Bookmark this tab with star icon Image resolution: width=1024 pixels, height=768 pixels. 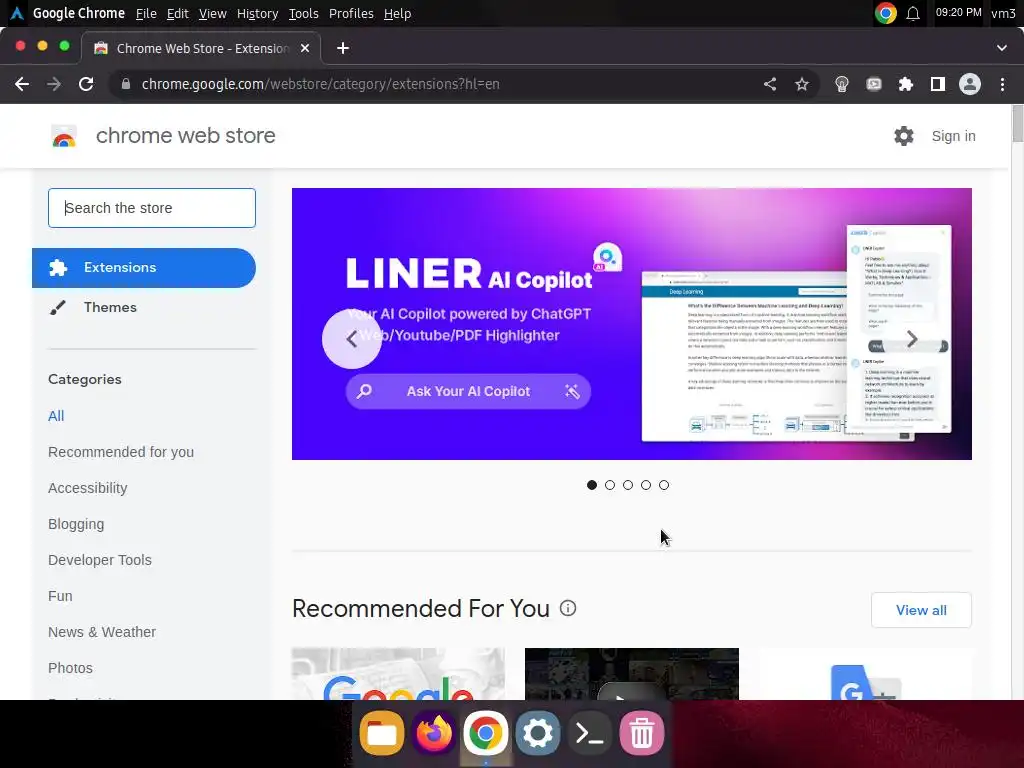coord(802,84)
